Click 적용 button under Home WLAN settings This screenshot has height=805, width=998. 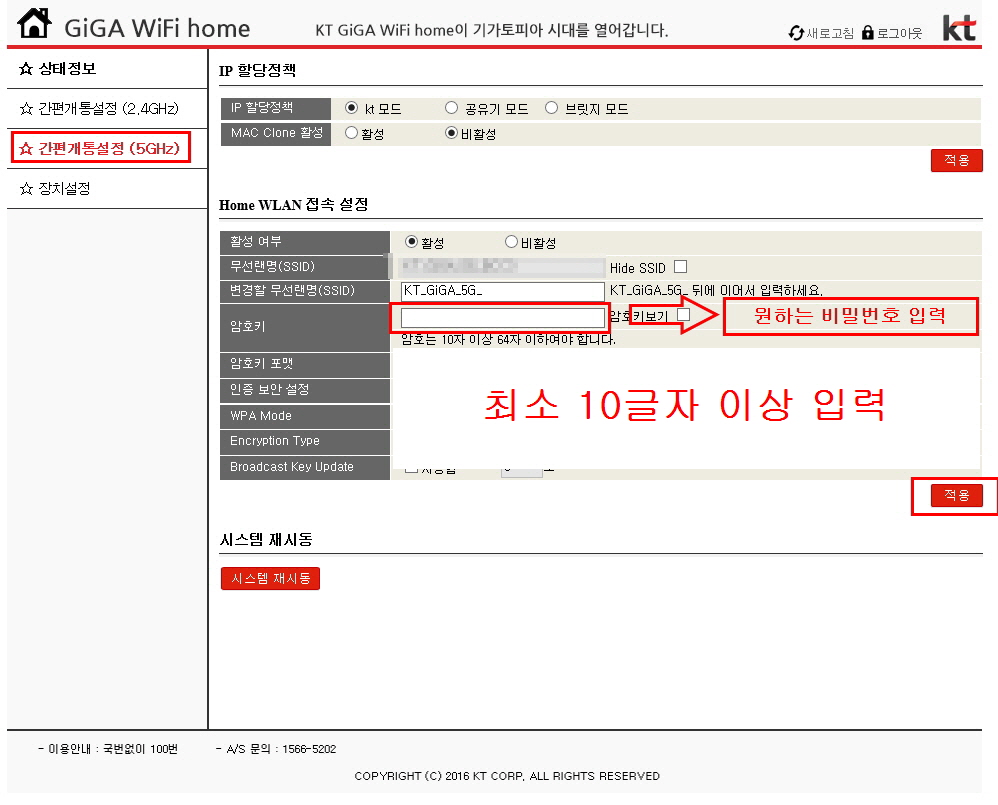coord(957,496)
